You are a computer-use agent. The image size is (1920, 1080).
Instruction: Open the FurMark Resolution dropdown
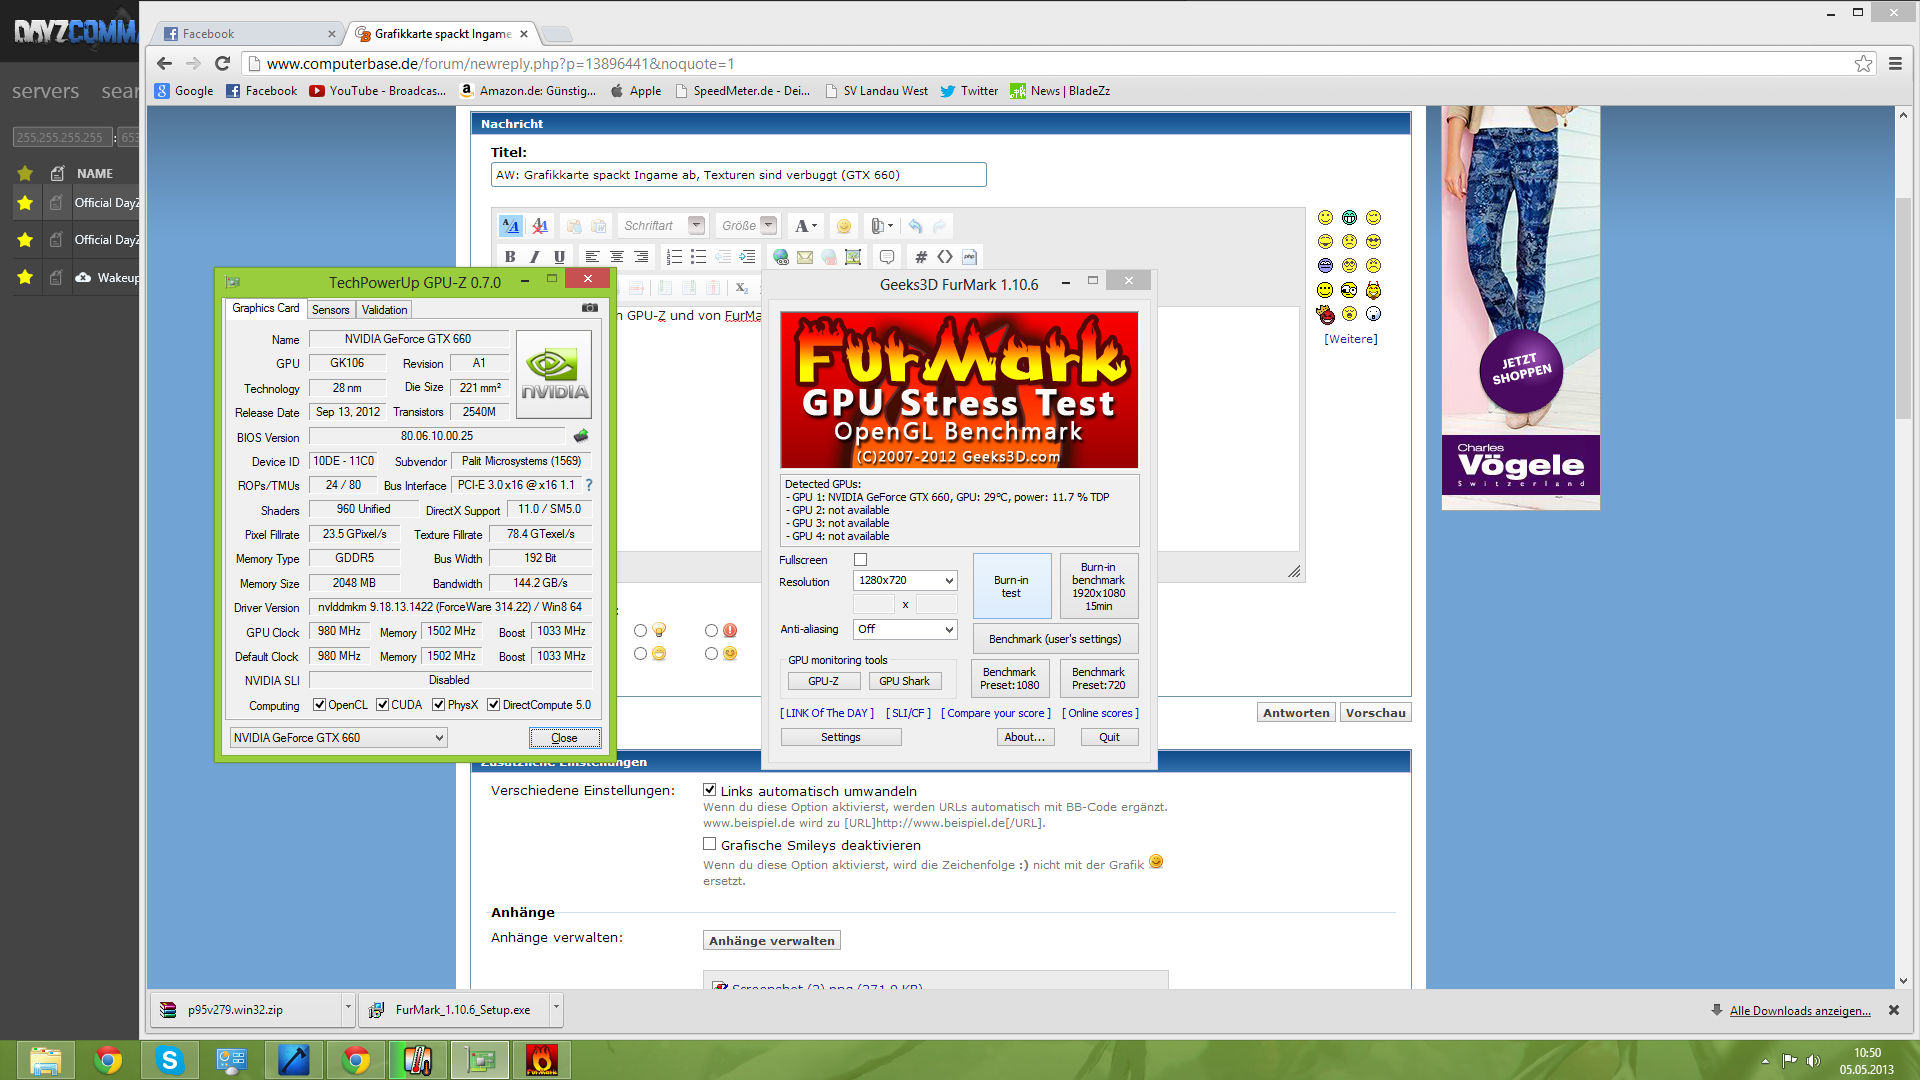pos(906,580)
